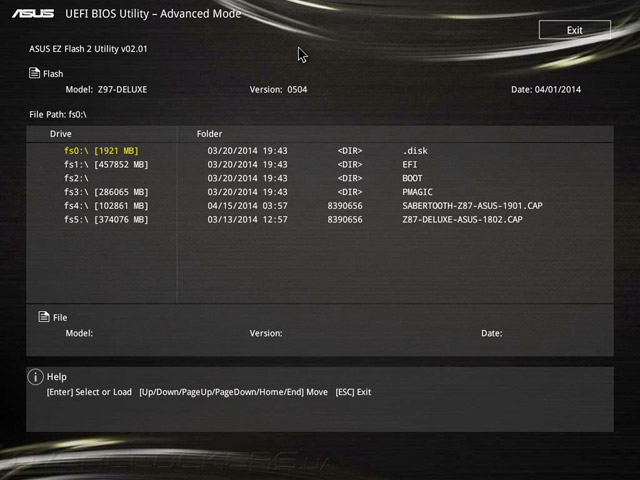Click the File section Model: field
This screenshot has width=640, height=480.
(79, 333)
